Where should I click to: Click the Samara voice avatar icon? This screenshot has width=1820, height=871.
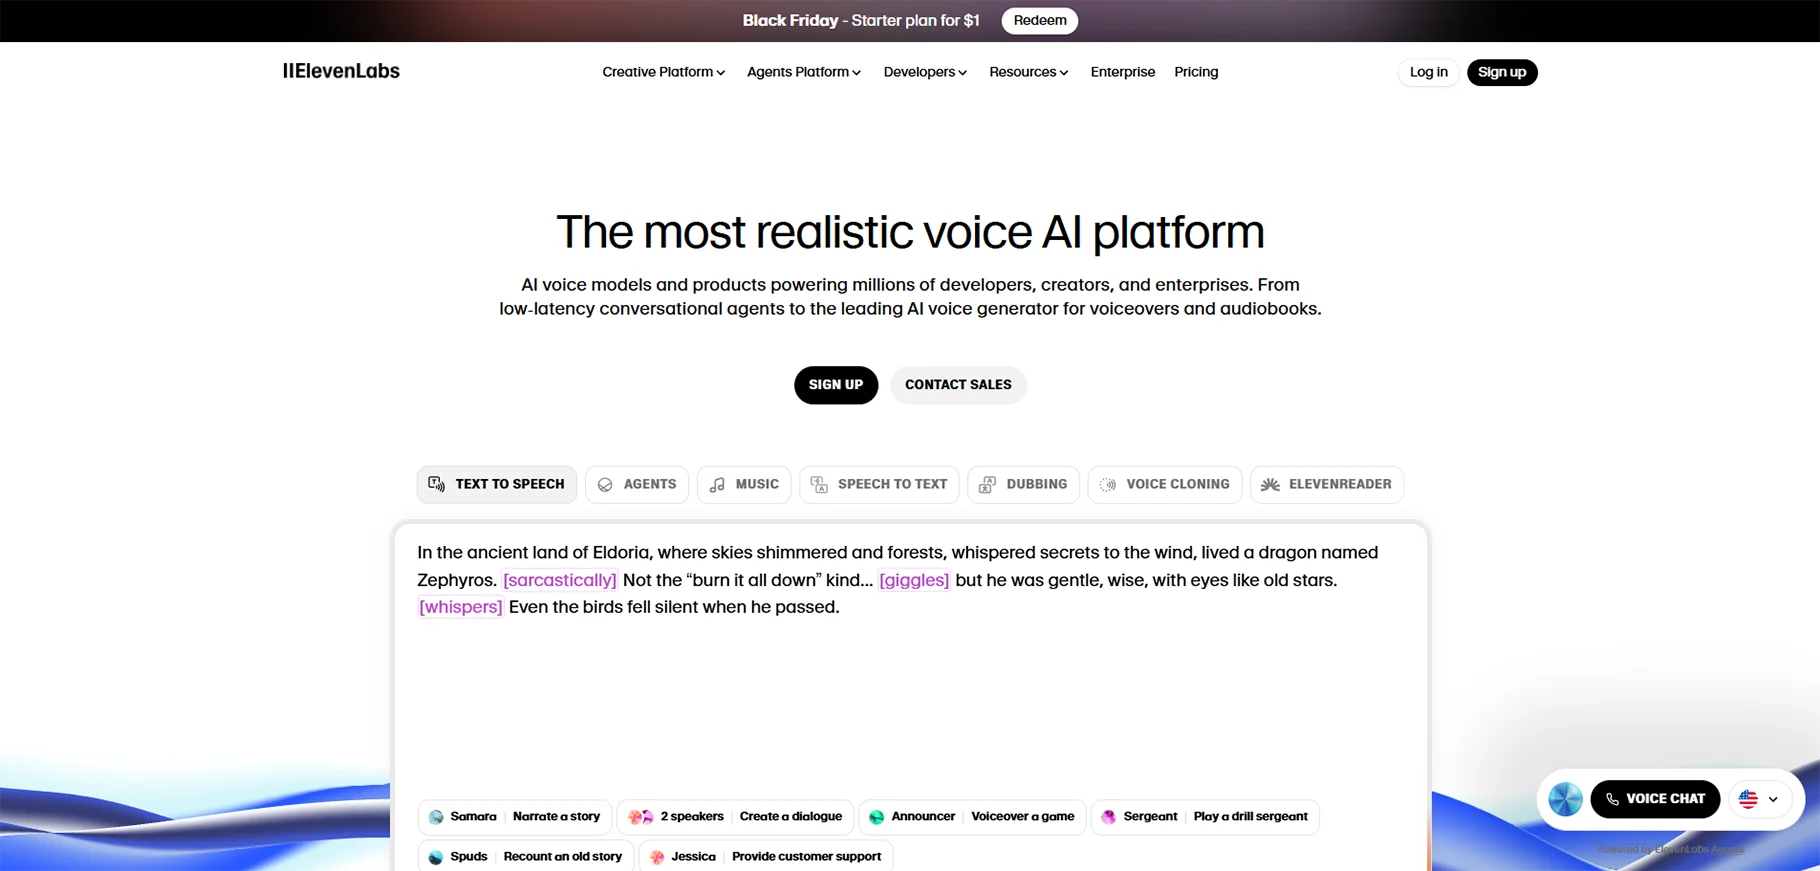[436, 817]
